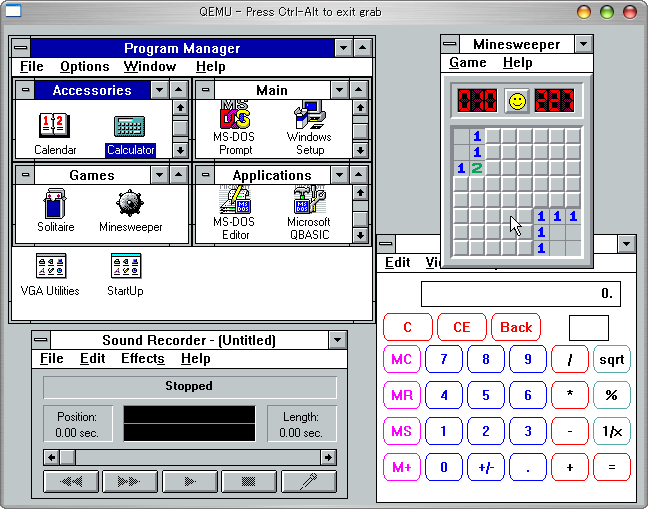Open Calculator Edit menu
The width and height of the screenshot is (648, 509).
pyautogui.click(x=397, y=262)
